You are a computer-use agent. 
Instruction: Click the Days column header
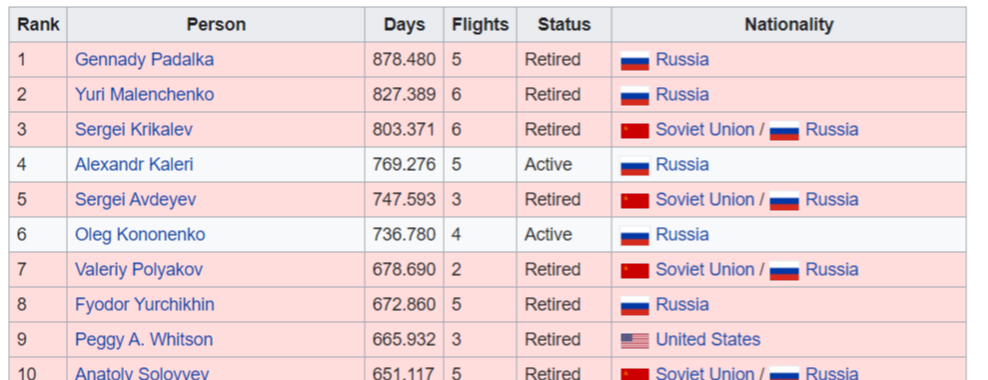[405, 25]
